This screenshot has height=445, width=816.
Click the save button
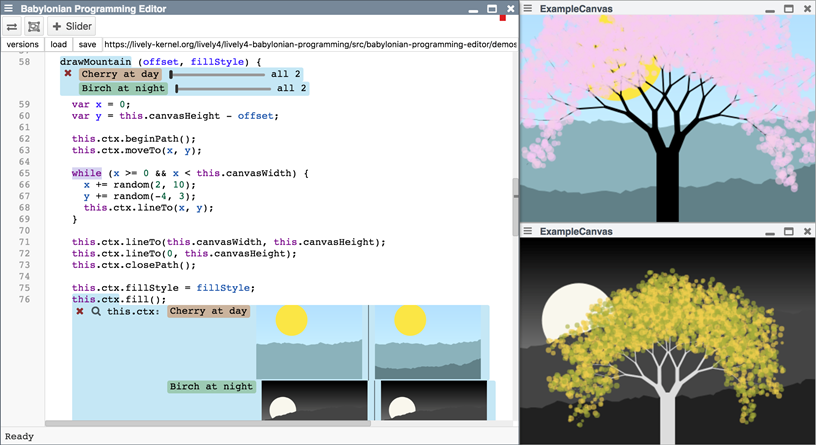point(88,44)
